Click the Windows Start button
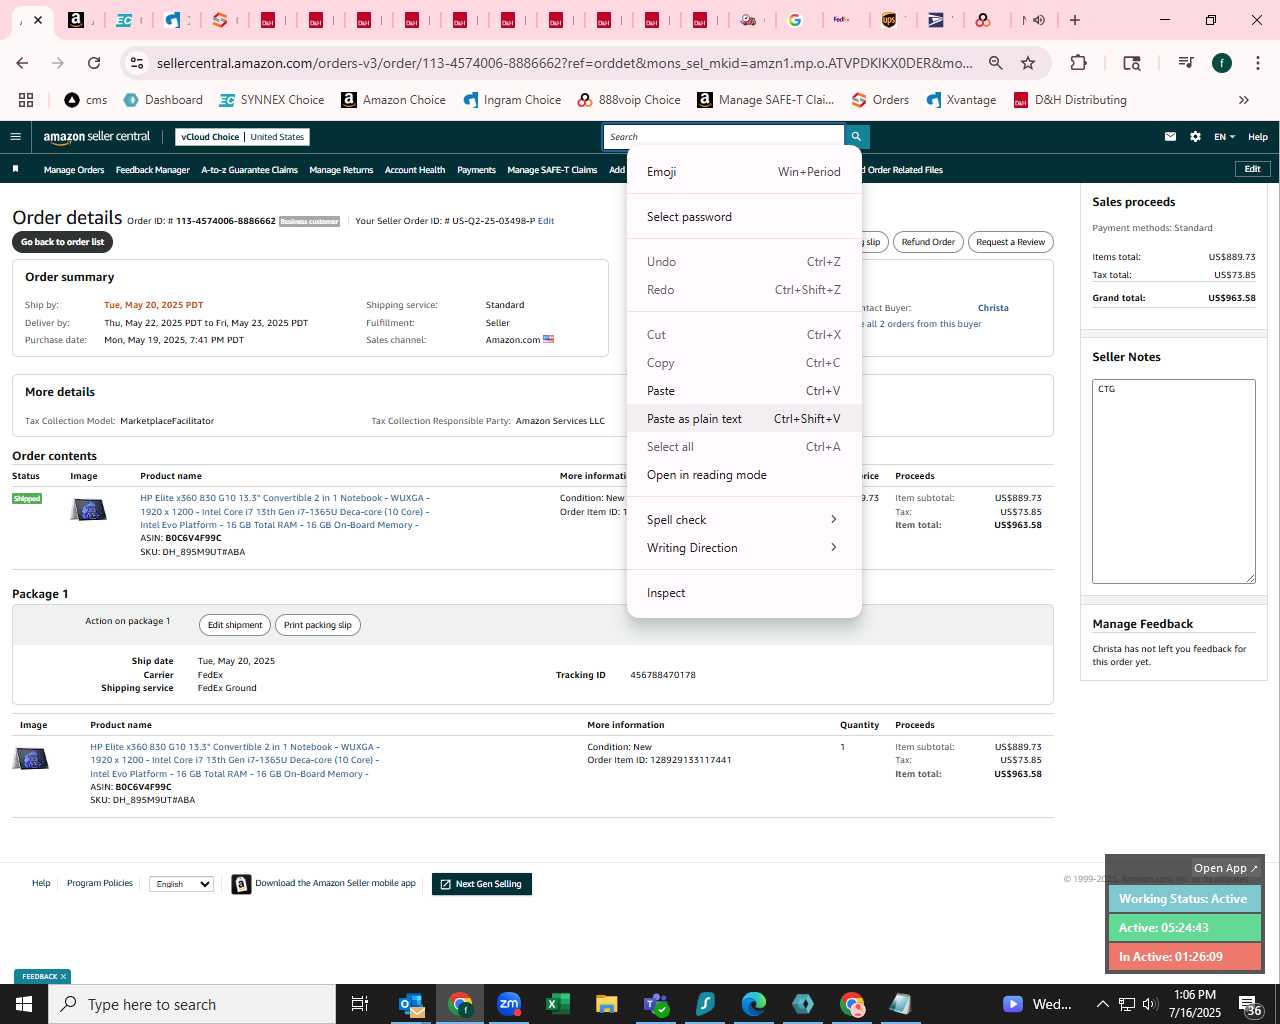 click(x=23, y=1004)
